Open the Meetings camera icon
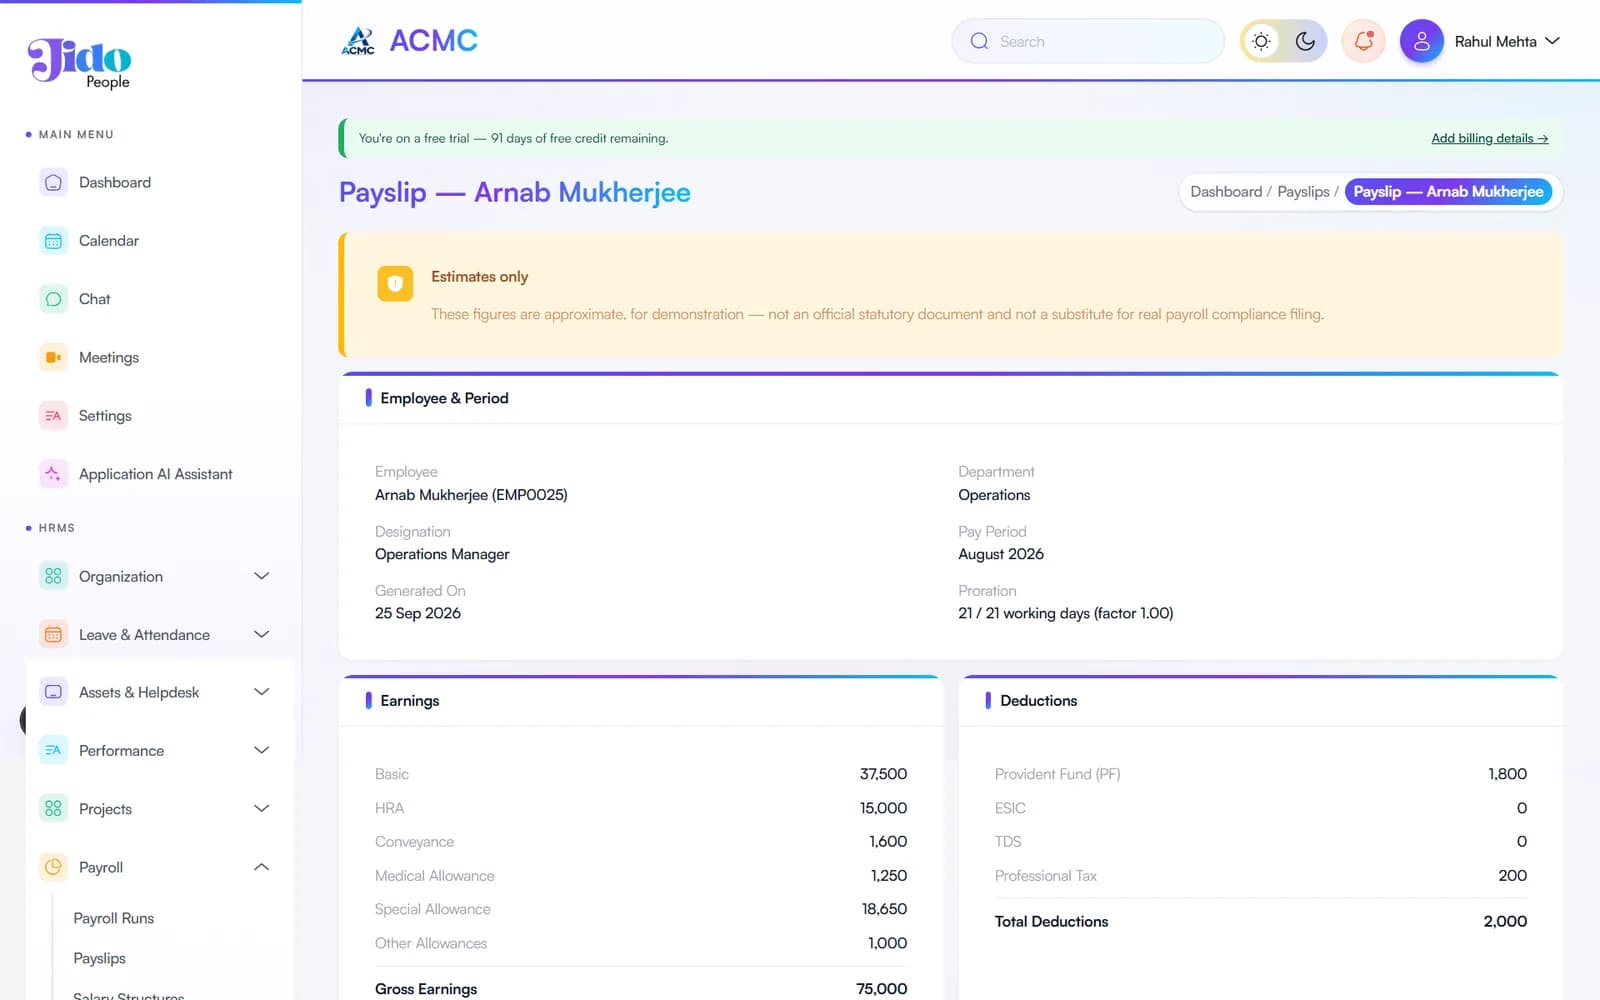The image size is (1600, 1000). (x=53, y=357)
